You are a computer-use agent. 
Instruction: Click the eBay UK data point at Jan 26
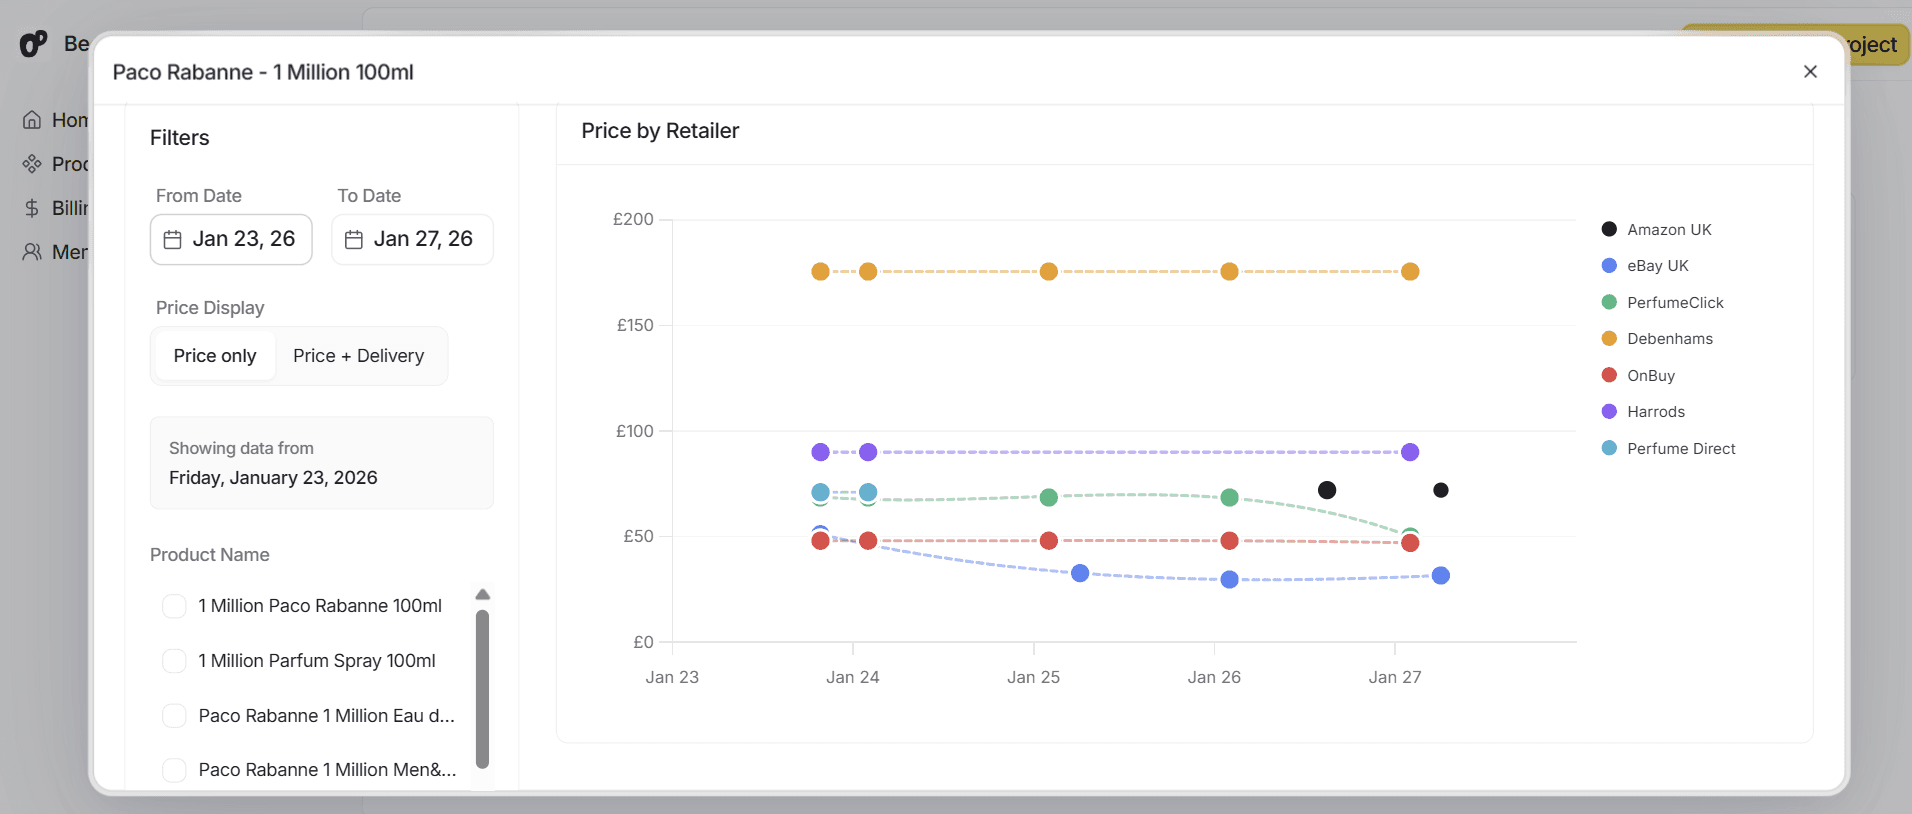click(x=1230, y=580)
